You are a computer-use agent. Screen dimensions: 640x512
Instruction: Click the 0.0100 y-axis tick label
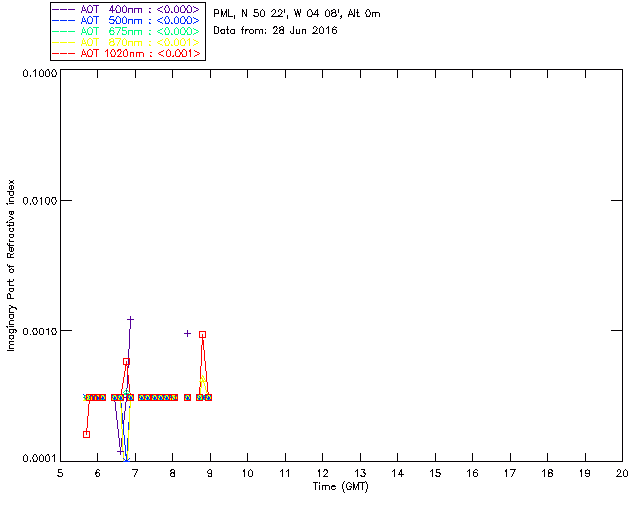[x=40, y=201]
